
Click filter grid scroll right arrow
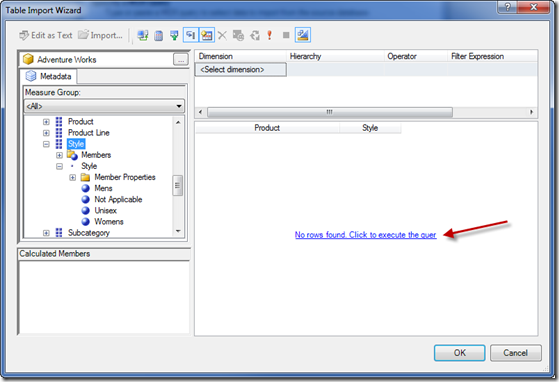click(531, 112)
